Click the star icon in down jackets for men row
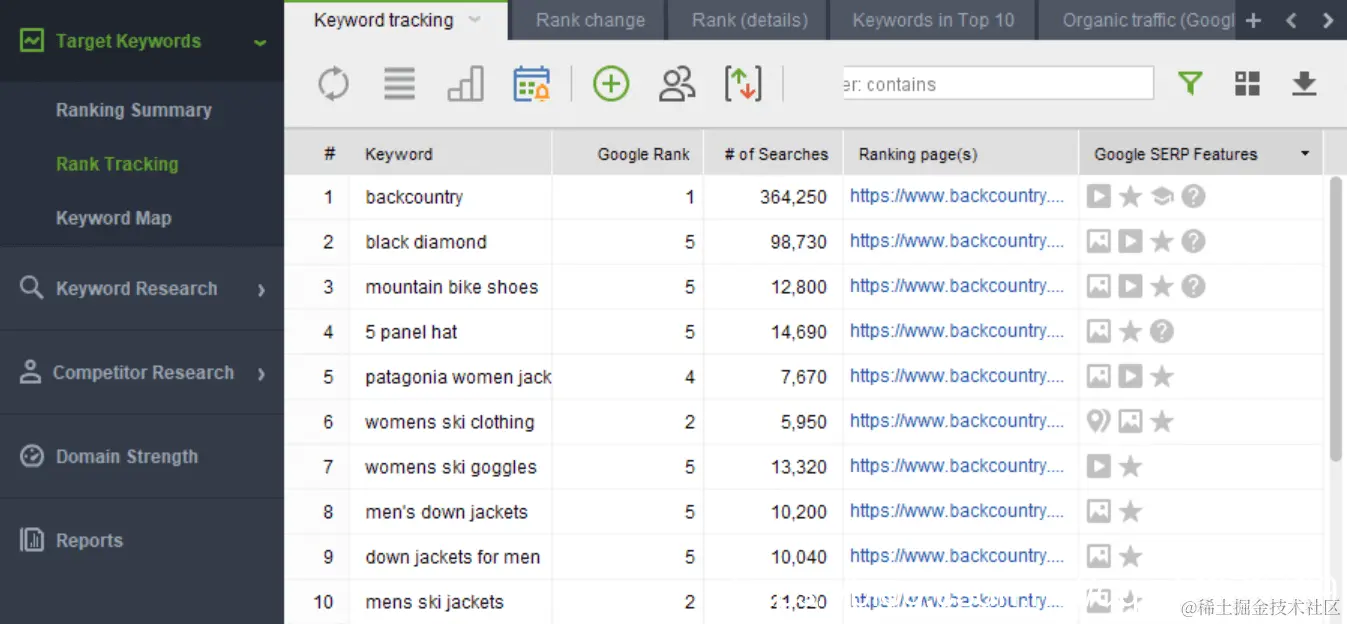 pos(1130,556)
